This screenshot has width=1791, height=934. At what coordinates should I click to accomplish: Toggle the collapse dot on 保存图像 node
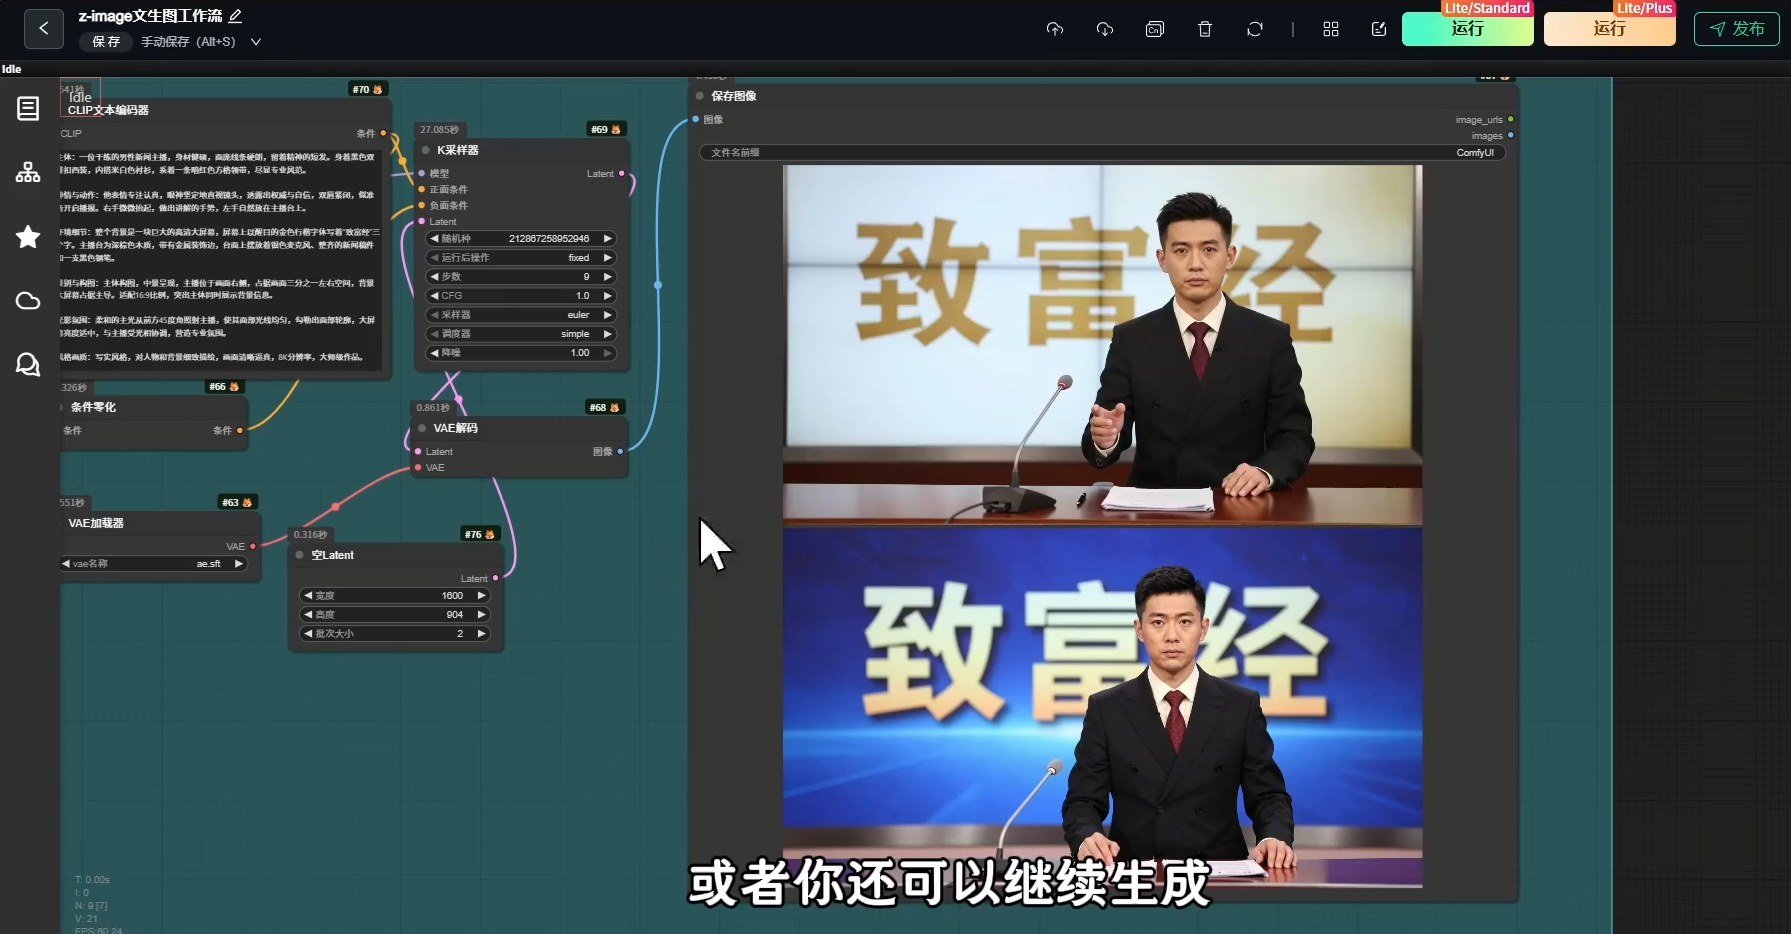[x=700, y=96]
